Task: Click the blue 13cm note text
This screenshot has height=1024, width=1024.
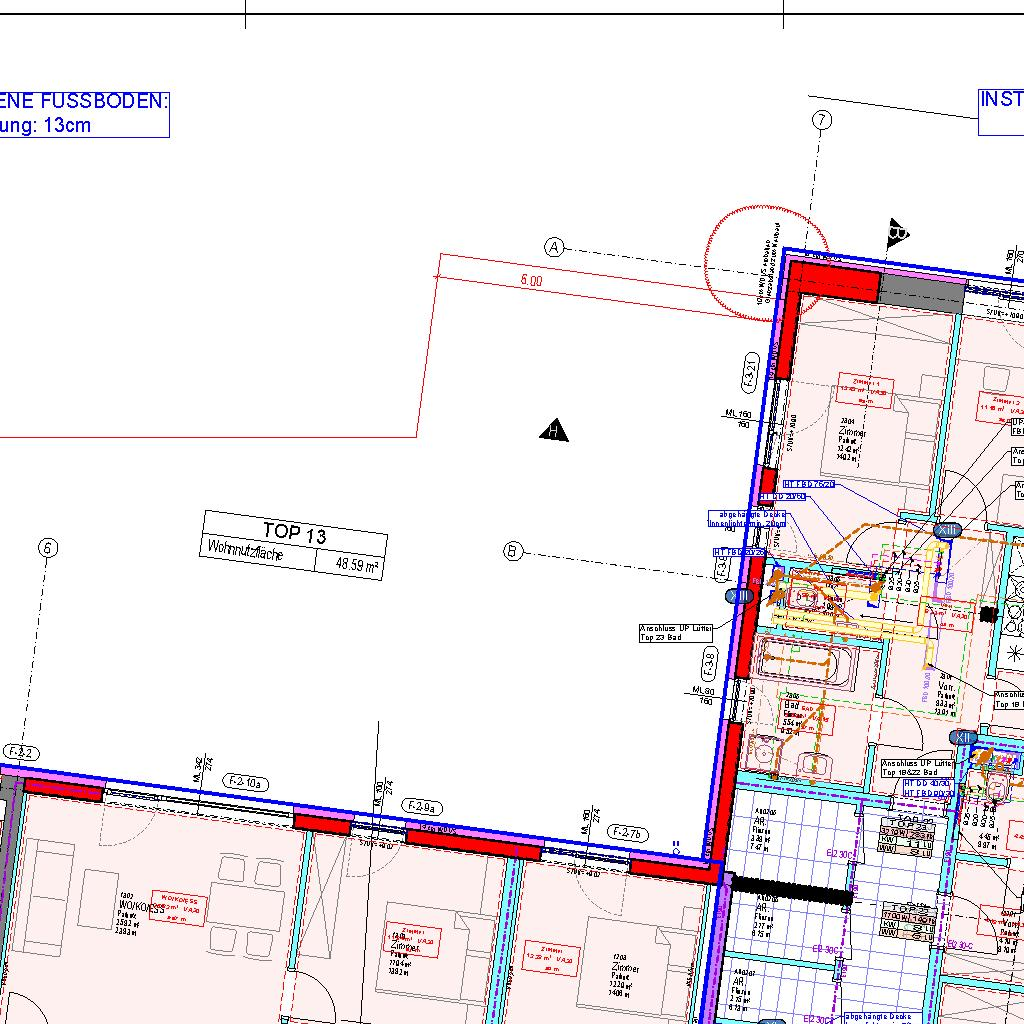Action: 67,125
